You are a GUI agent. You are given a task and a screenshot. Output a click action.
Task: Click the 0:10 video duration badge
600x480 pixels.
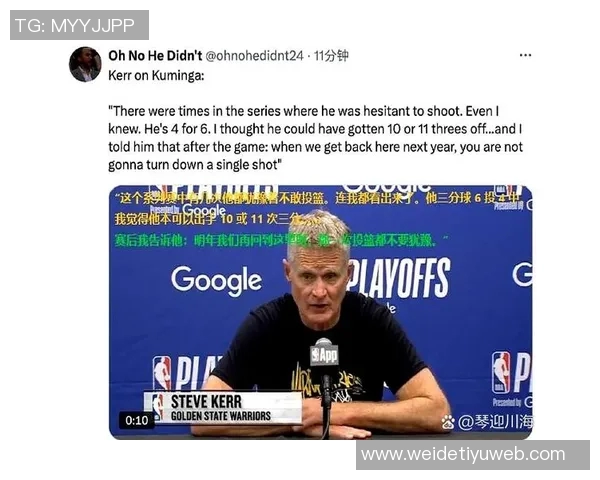[137, 420]
